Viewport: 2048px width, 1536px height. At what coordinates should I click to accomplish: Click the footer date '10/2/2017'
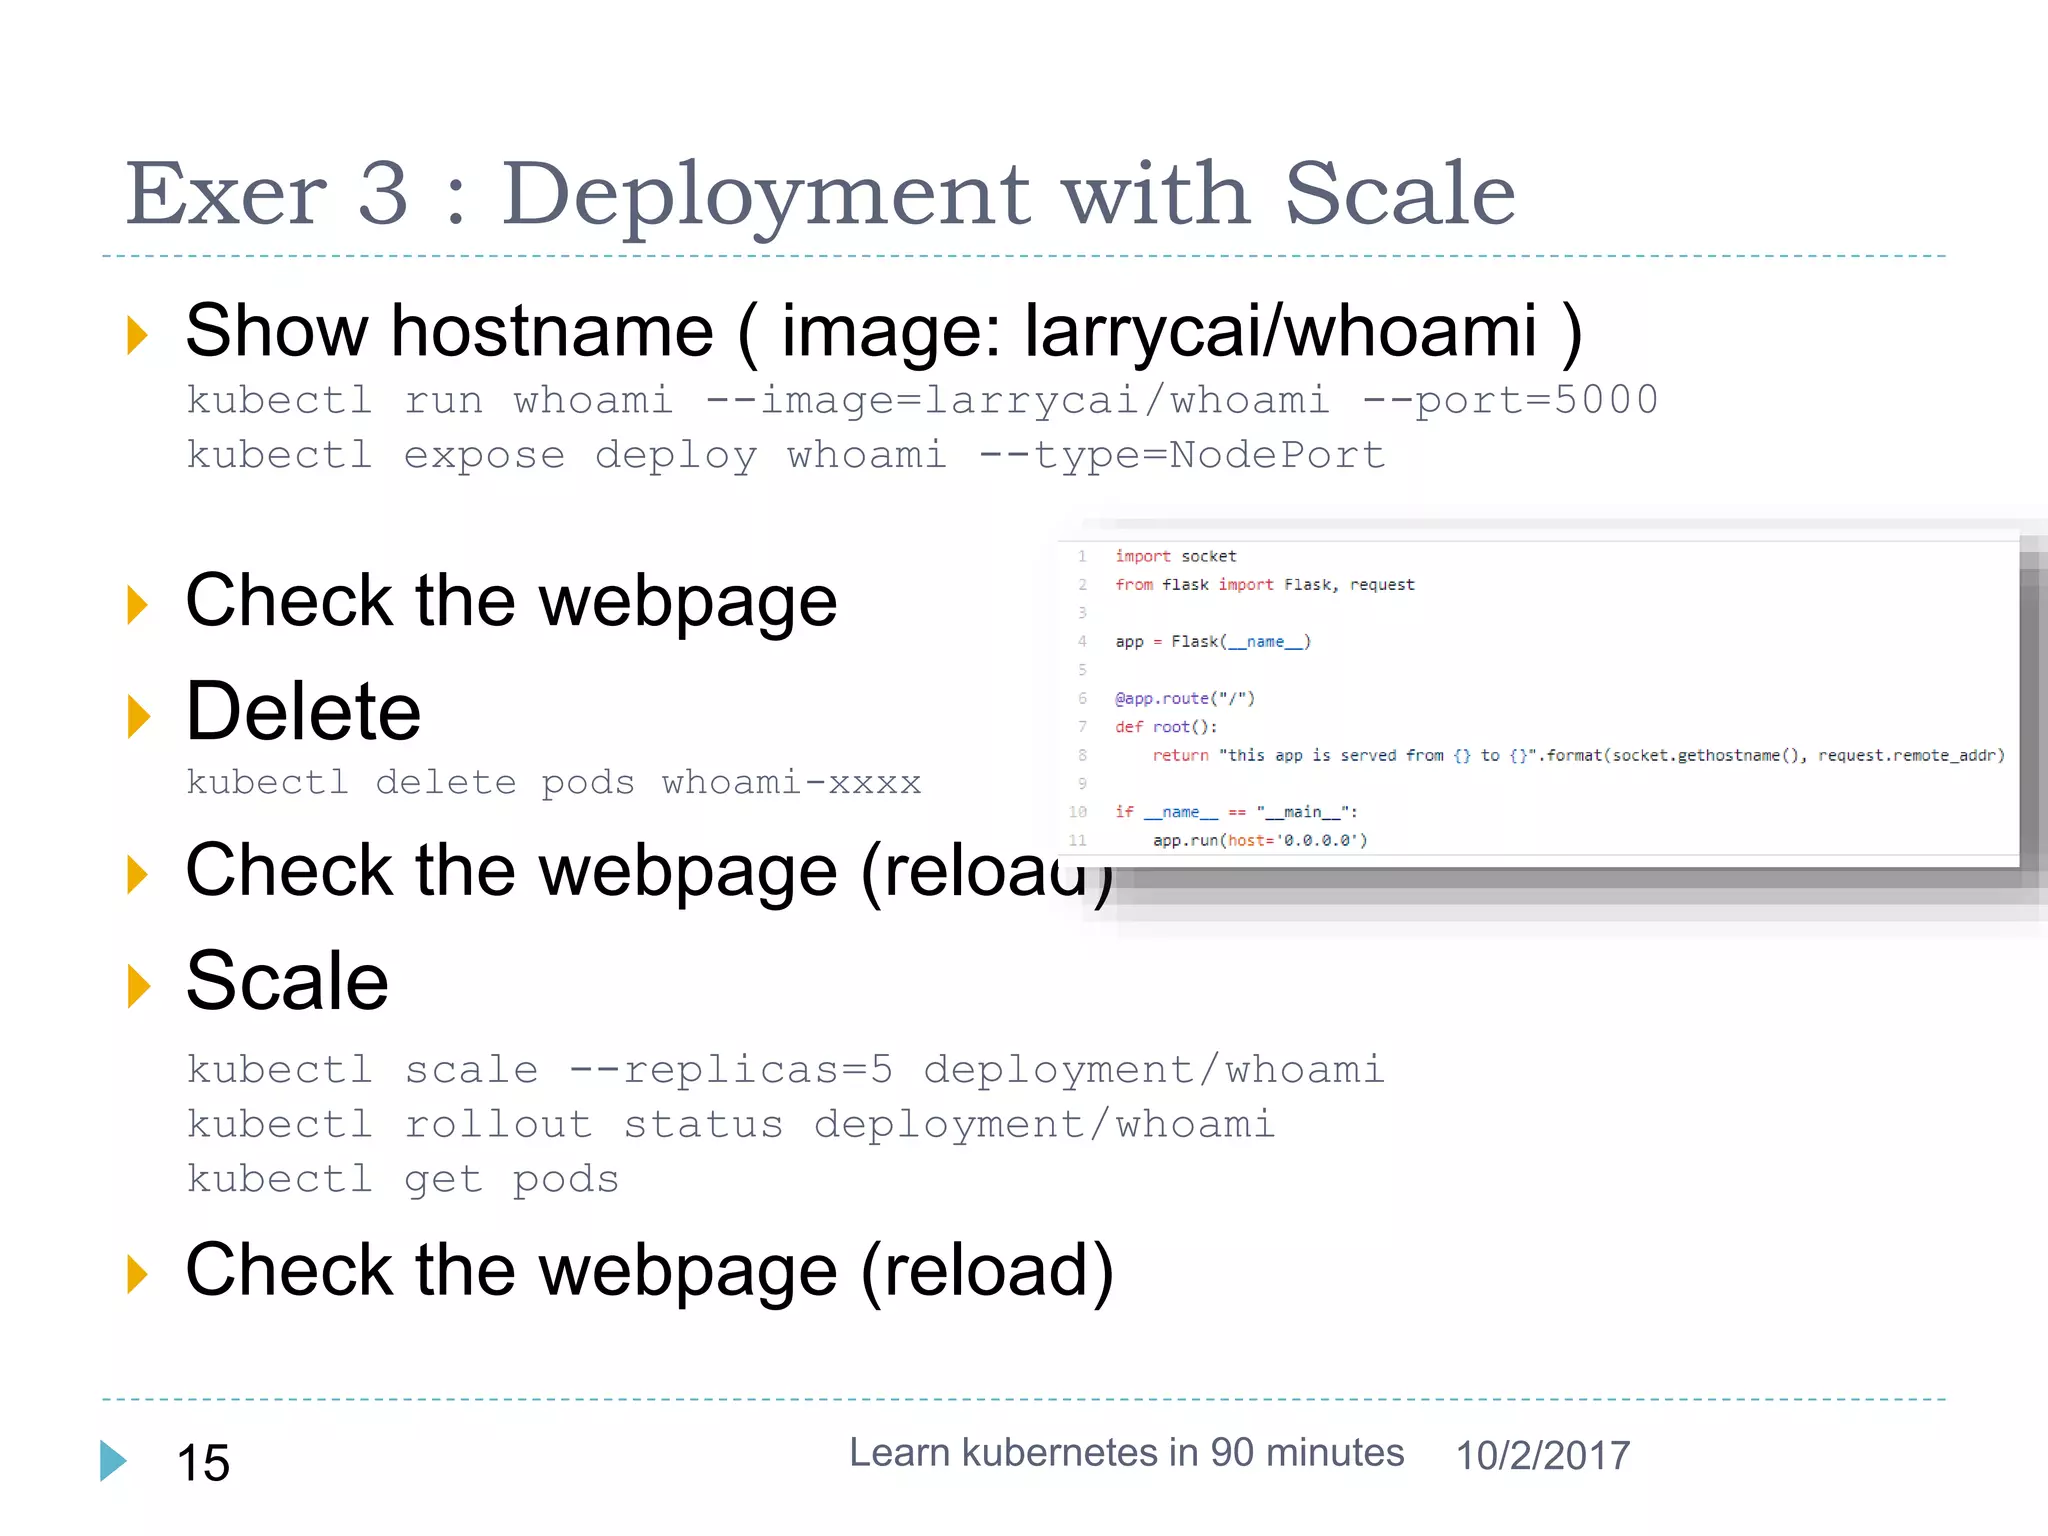tap(1543, 1456)
